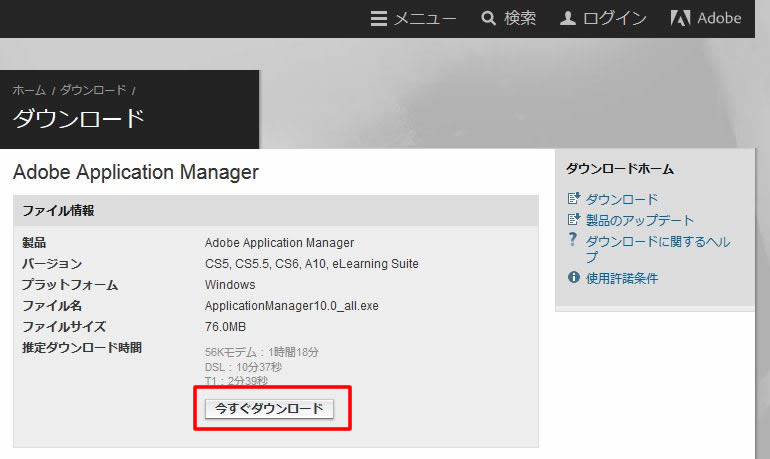This screenshot has width=770, height=459.
Task: Open the sidebar ダウンロード link
Action: (x=622, y=199)
